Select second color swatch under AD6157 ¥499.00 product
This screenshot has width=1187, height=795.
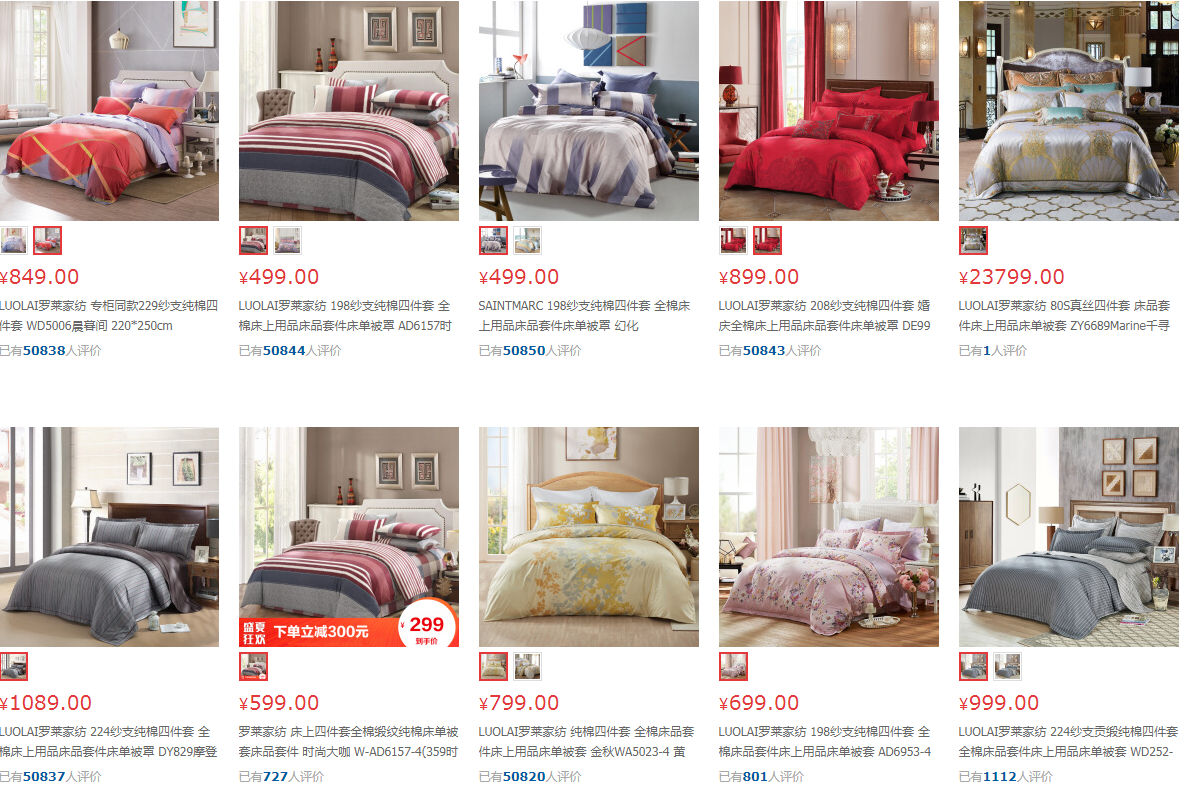[288, 241]
